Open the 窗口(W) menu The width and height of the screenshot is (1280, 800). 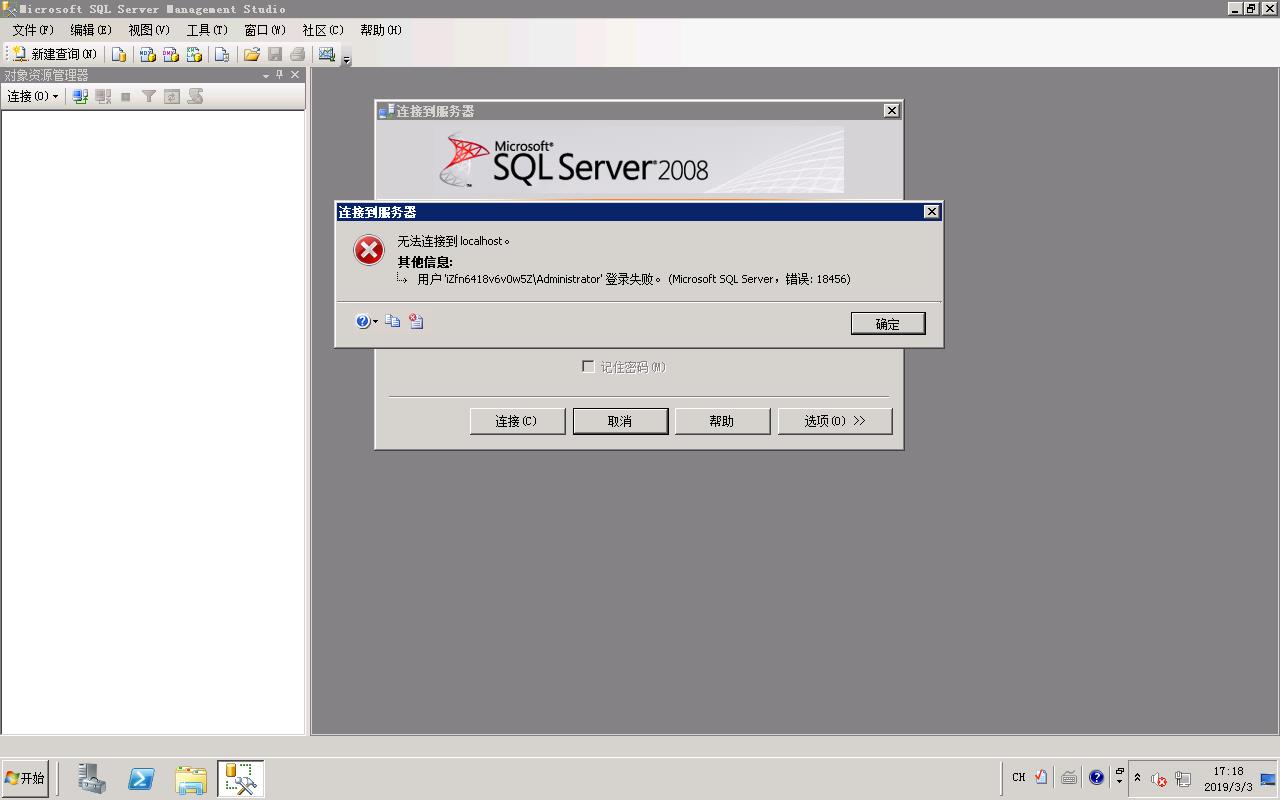pos(264,30)
